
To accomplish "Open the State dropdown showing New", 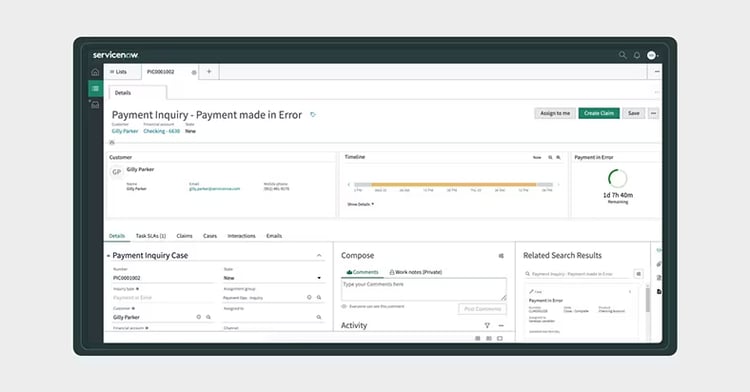I will pyautogui.click(x=273, y=278).
